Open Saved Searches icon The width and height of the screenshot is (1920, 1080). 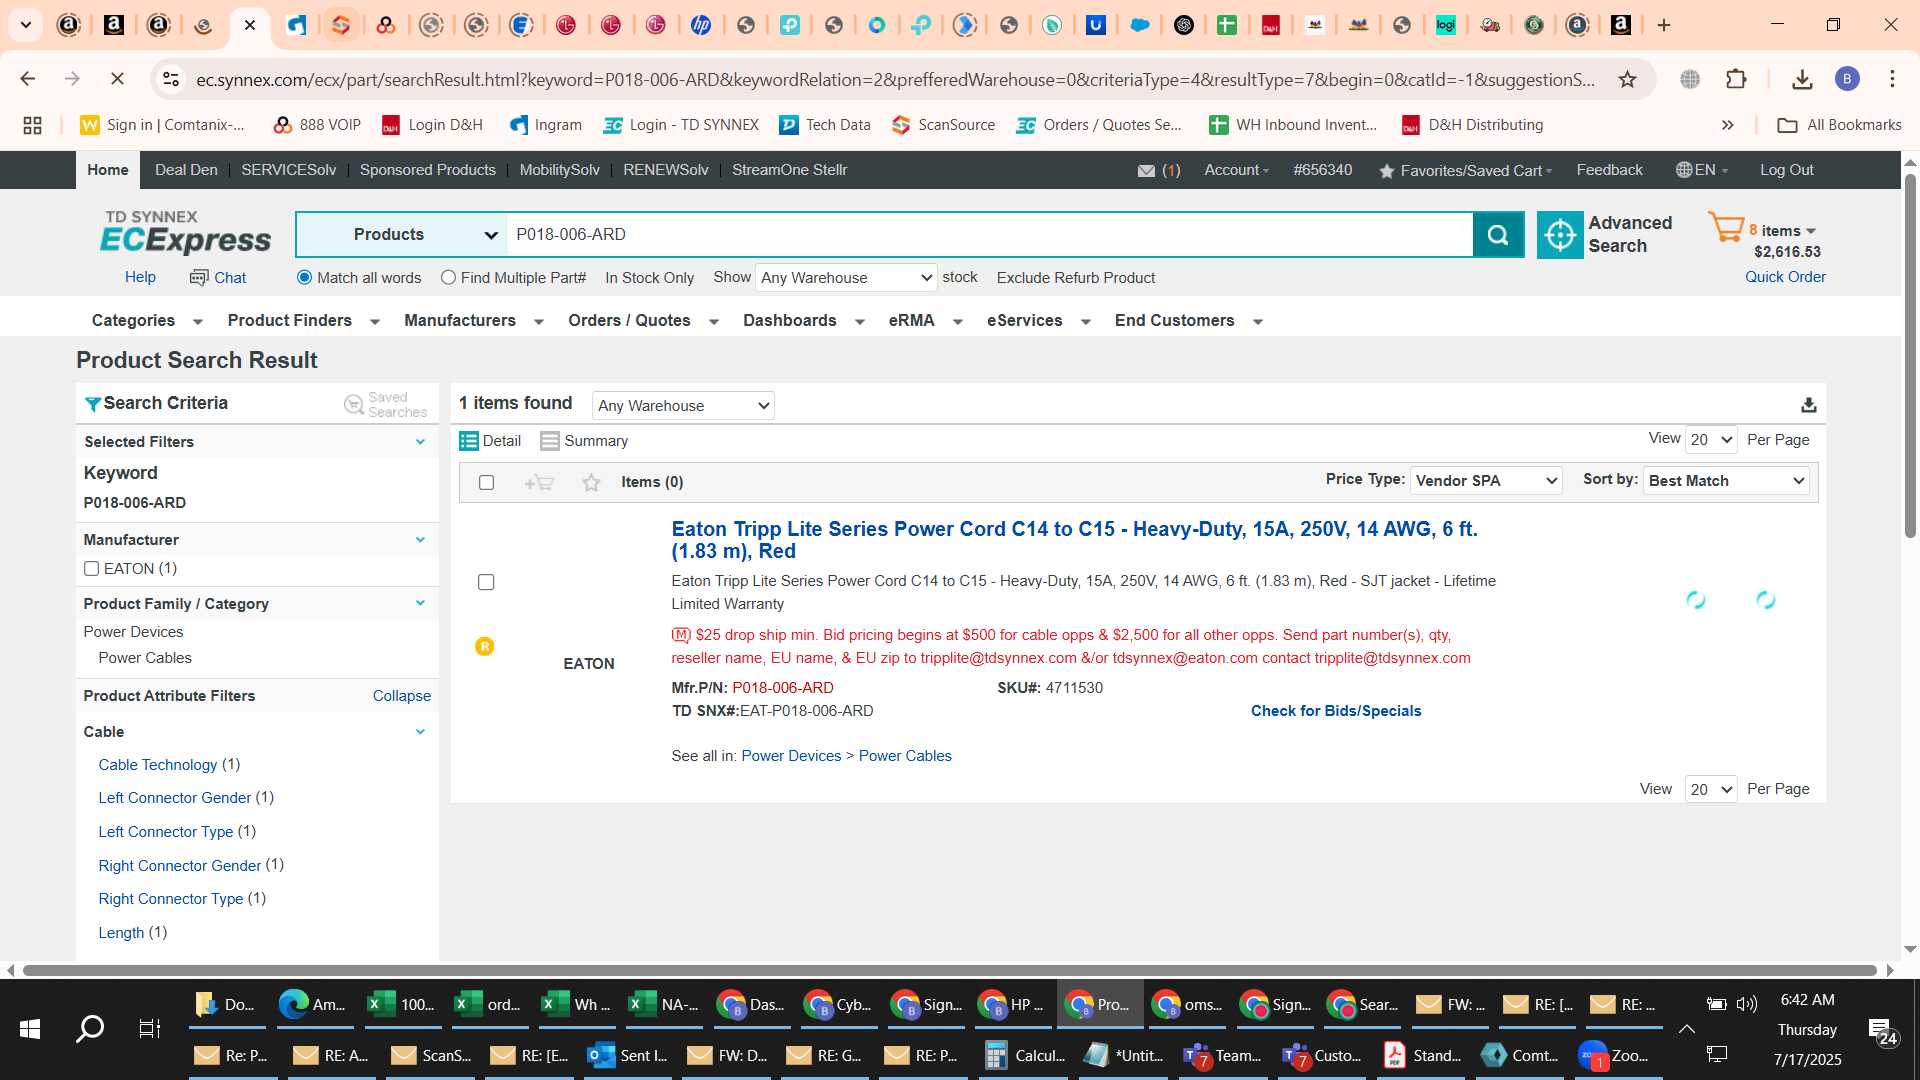point(354,404)
